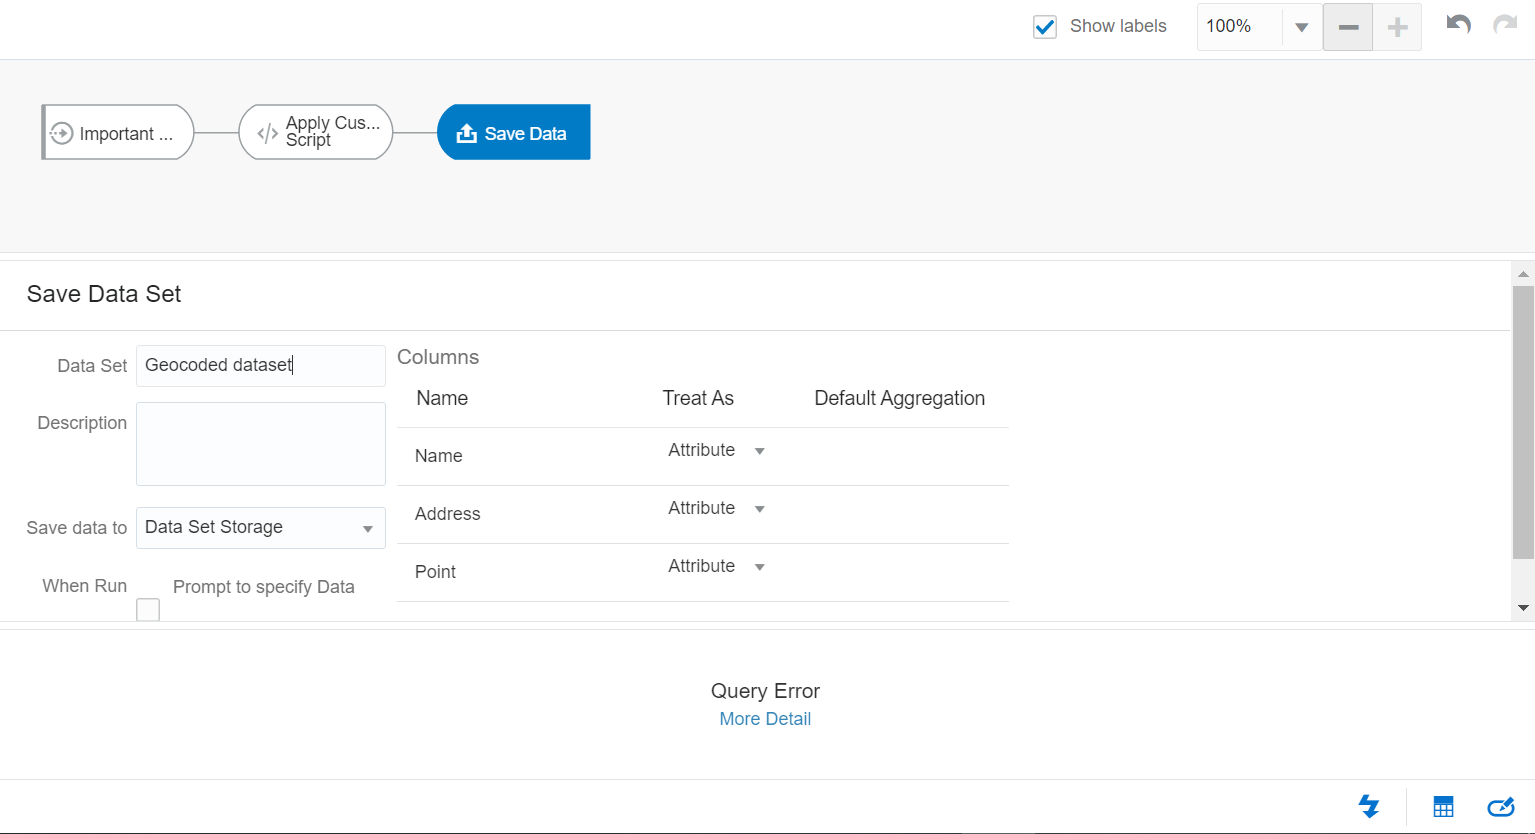Click the zoom out minus control

click(1347, 27)
